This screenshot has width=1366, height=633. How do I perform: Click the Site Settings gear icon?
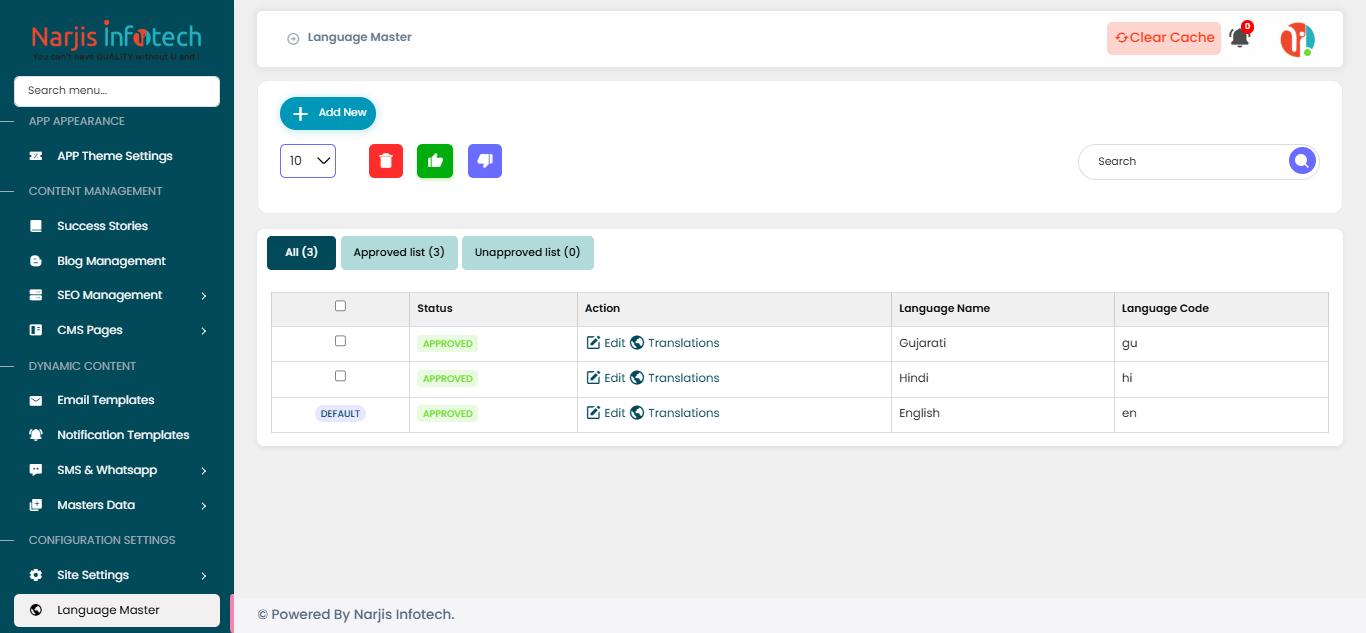[x=36, y=575]
